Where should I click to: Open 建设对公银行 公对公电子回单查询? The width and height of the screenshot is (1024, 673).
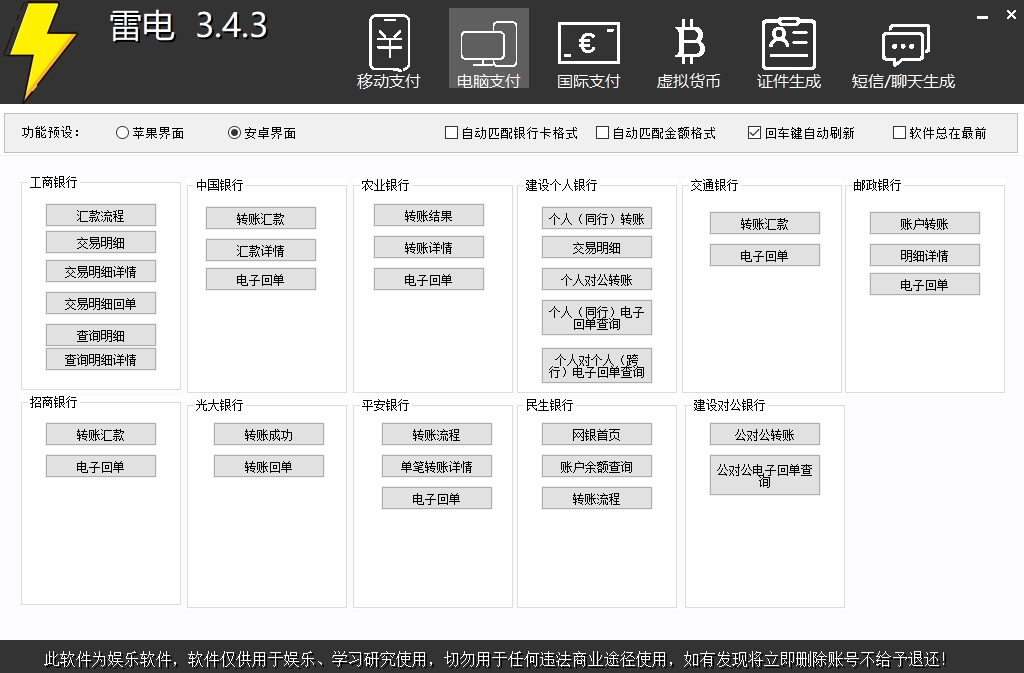click(x=765, y=475)
